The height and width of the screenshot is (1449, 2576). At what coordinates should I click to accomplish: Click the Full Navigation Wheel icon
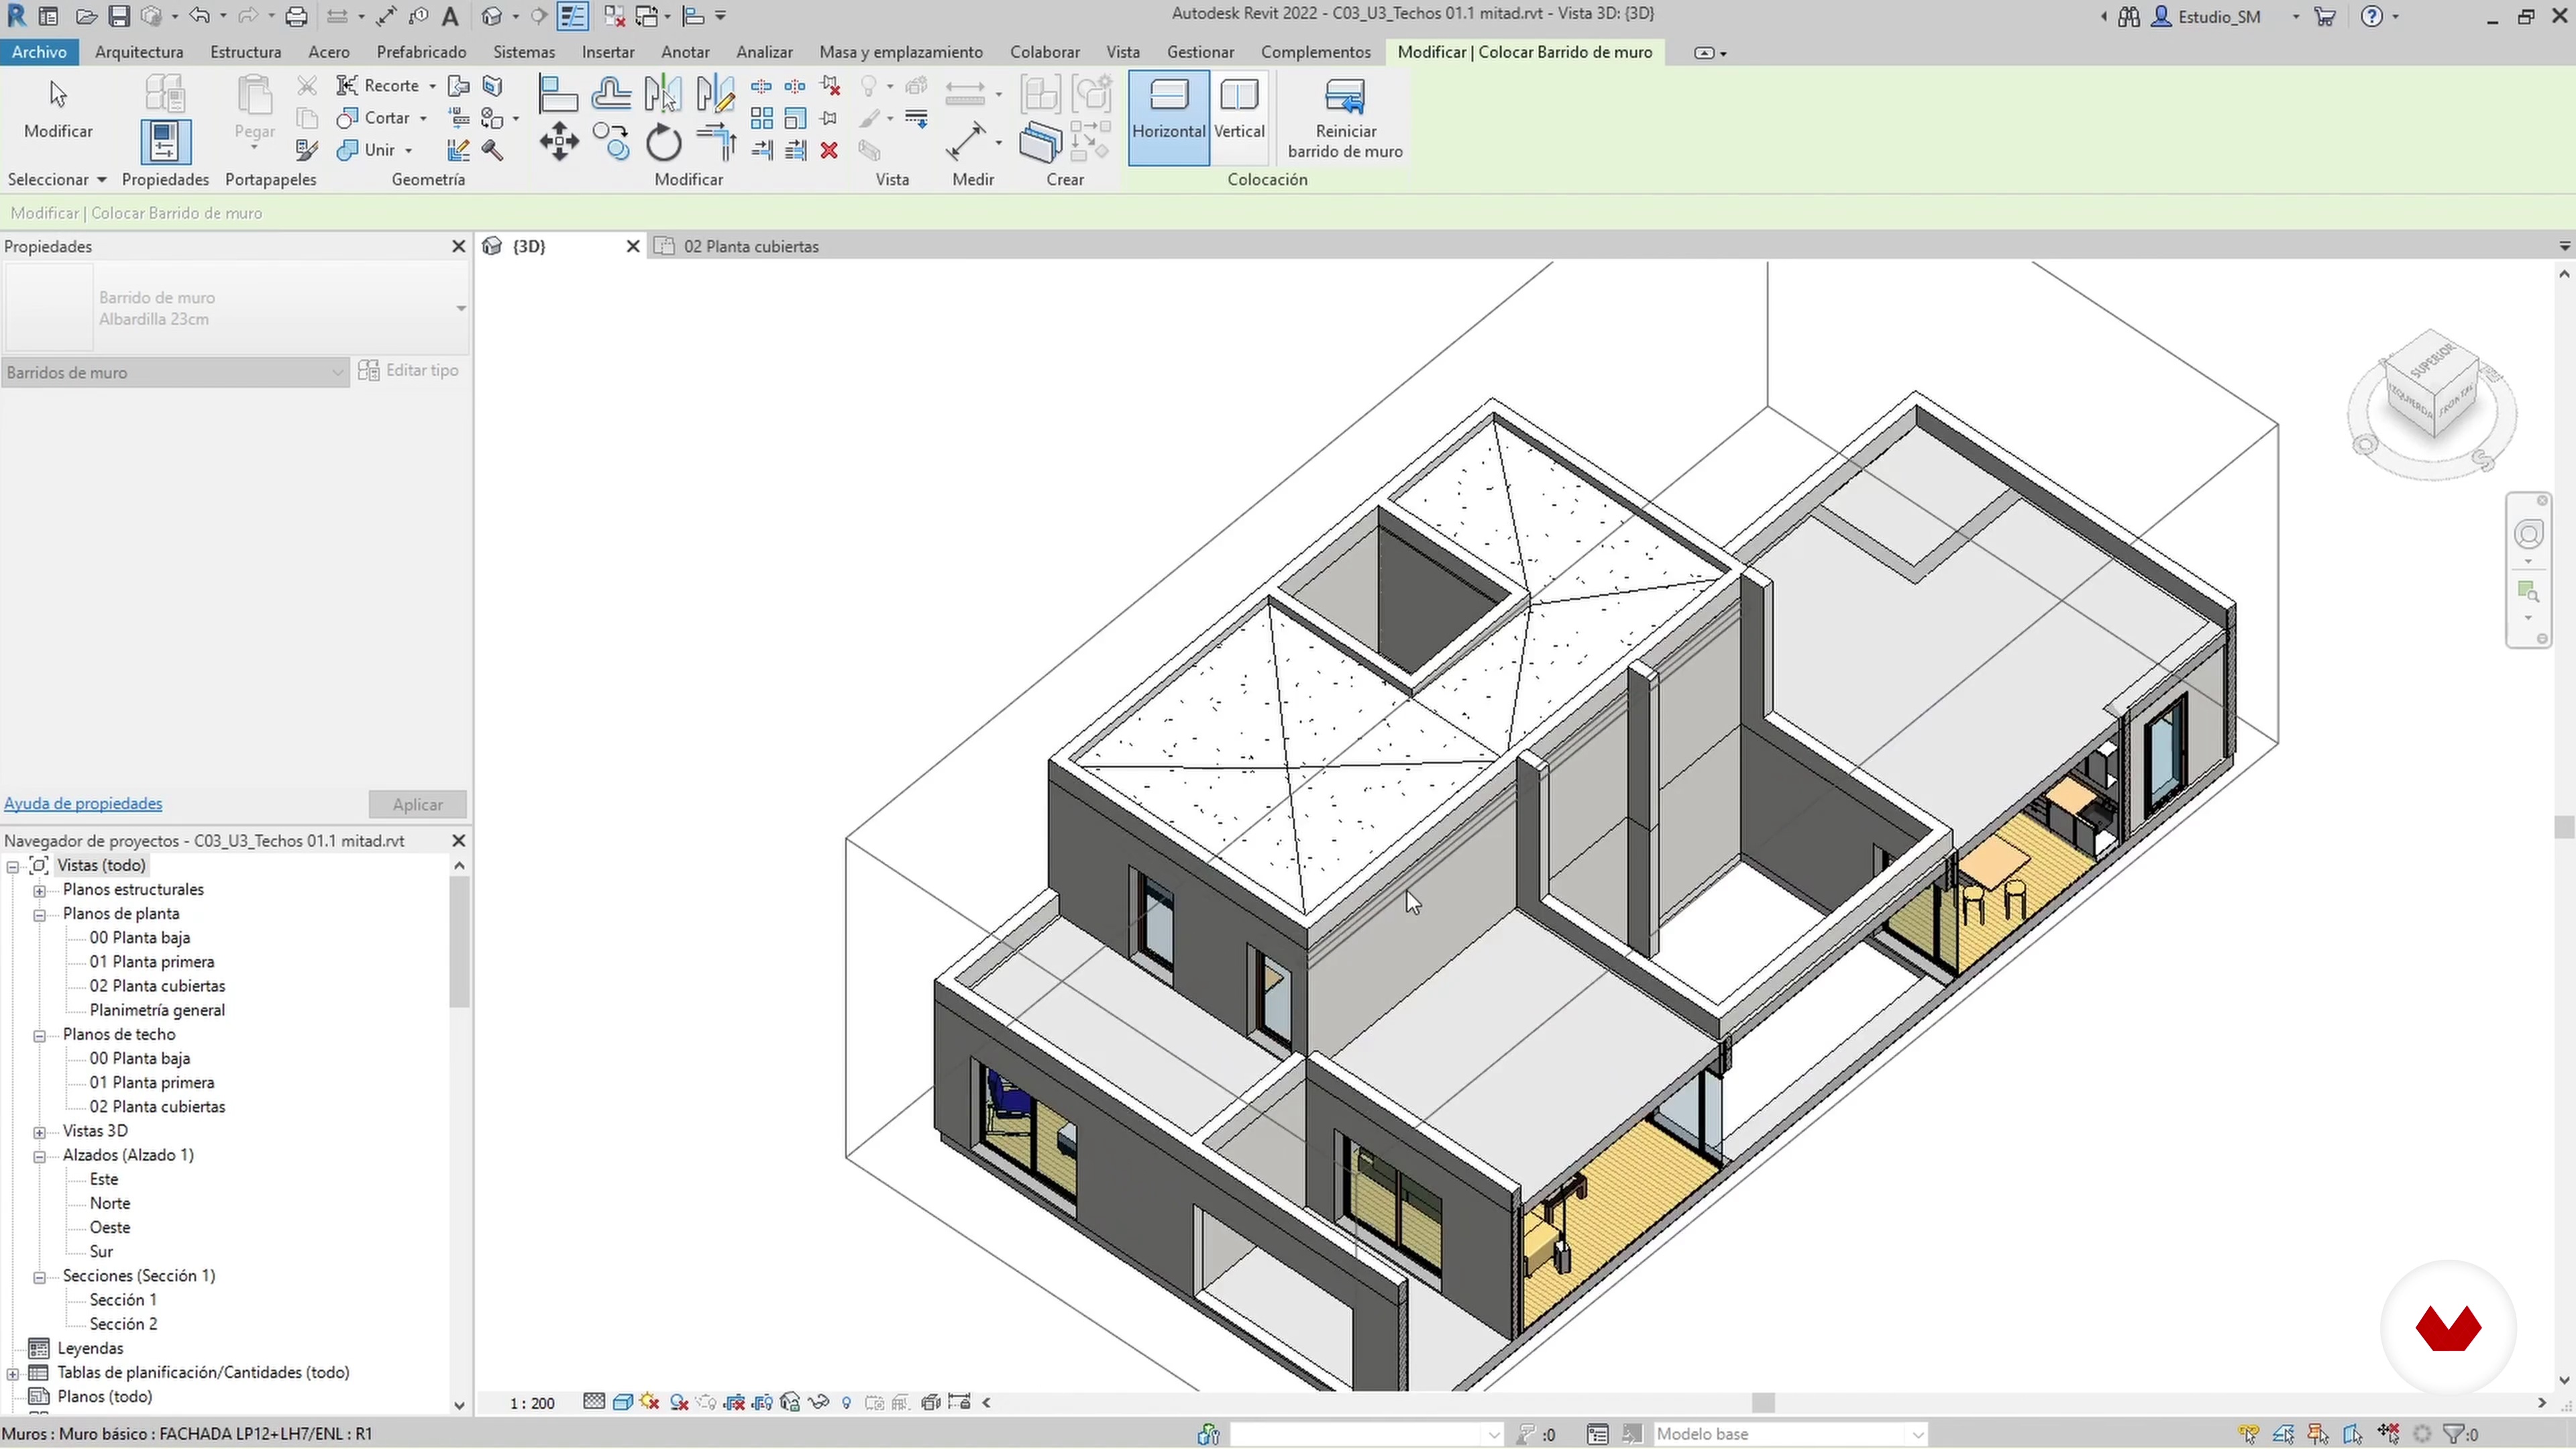tap(2529, 535)
